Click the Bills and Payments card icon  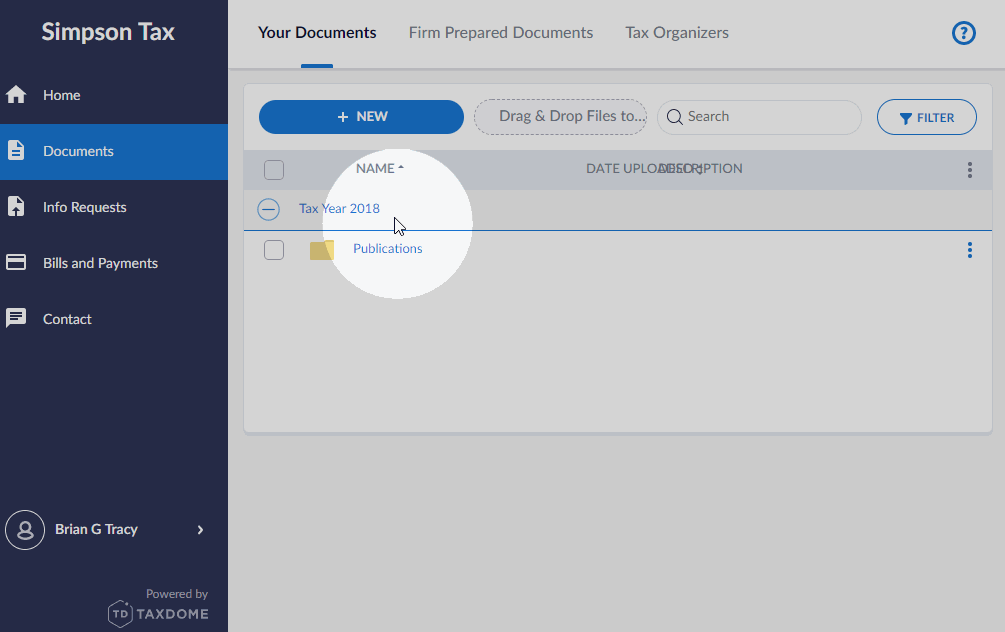tap(16, 262)
